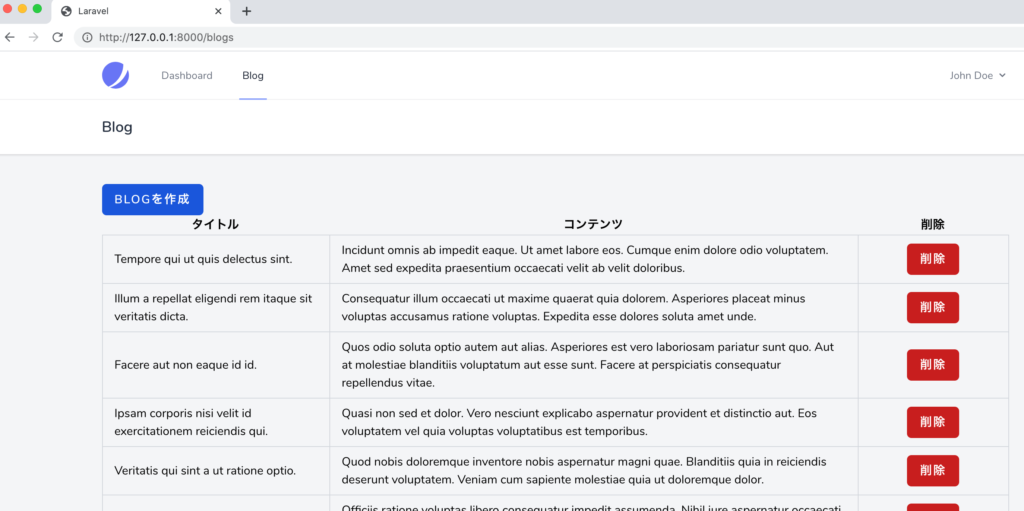Click the macOS green maximize button
The image size is (1024, 511).
click(x=37, y=8)
